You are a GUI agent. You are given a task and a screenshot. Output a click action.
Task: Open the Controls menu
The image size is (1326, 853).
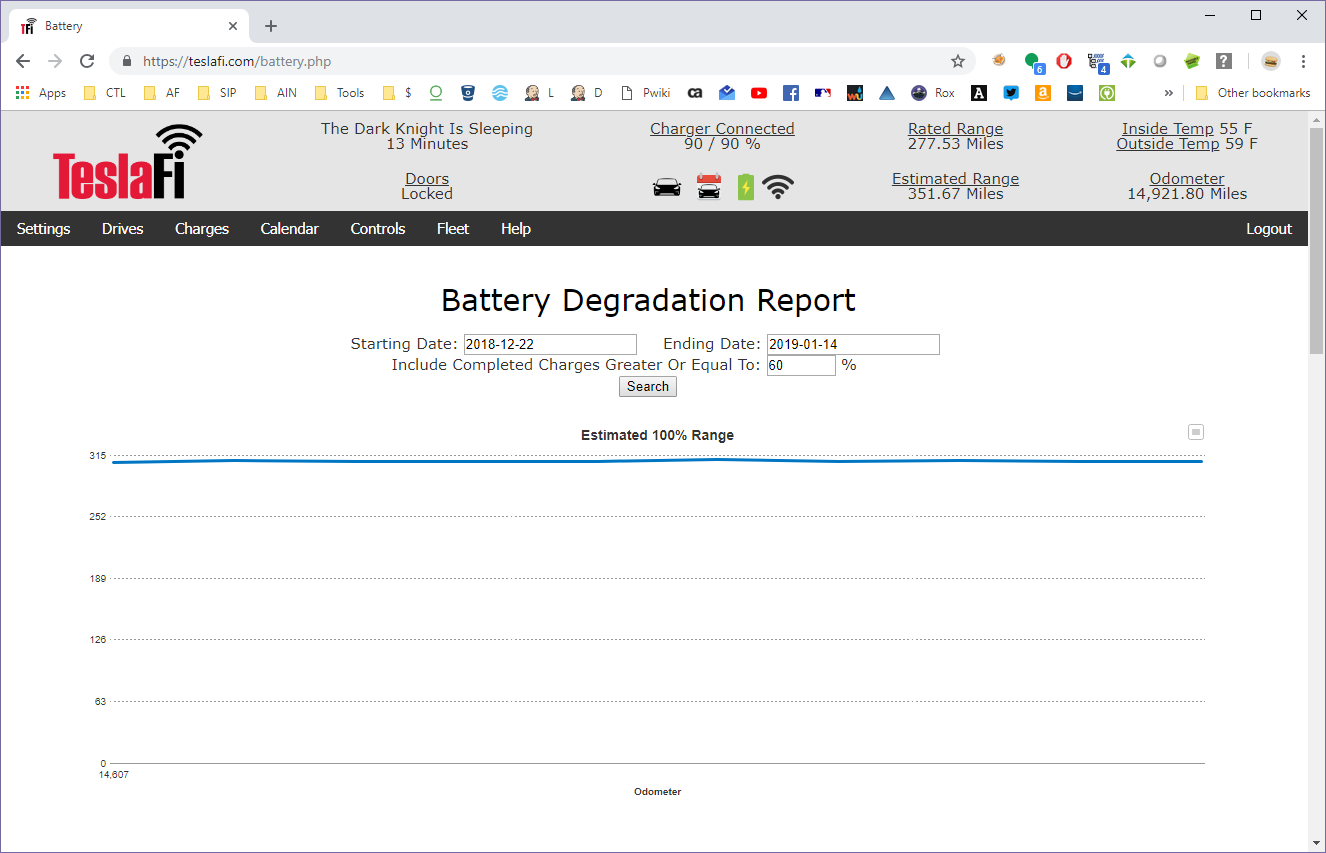click(378, 229)
